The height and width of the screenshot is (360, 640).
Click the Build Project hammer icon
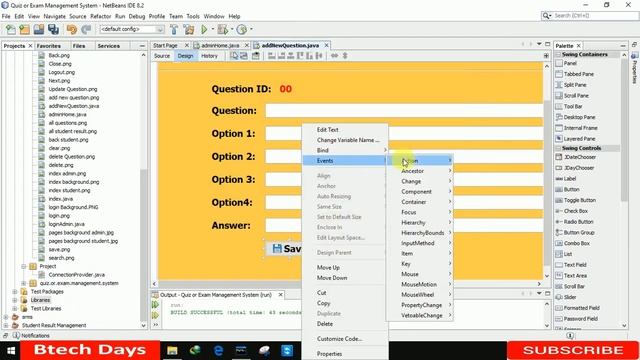174,29
